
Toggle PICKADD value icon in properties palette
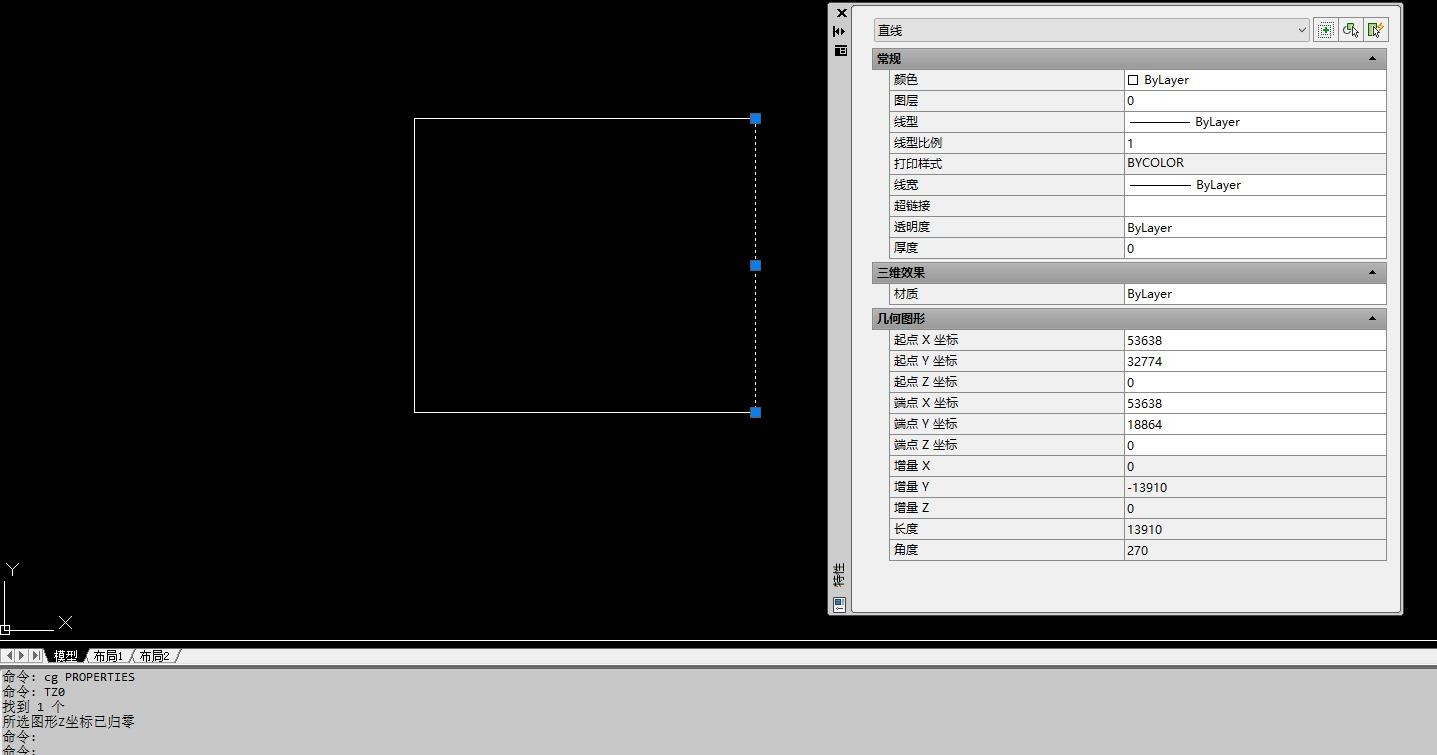point(1325,30)
